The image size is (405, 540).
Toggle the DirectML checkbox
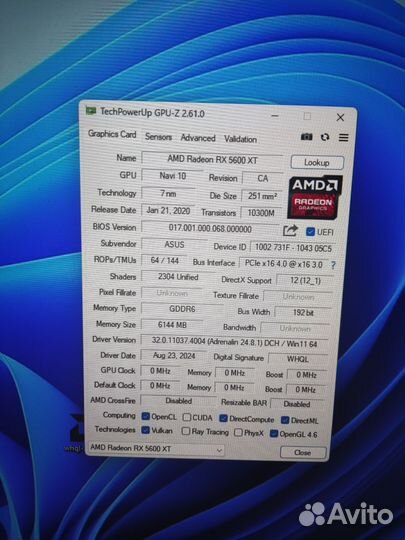284,420
